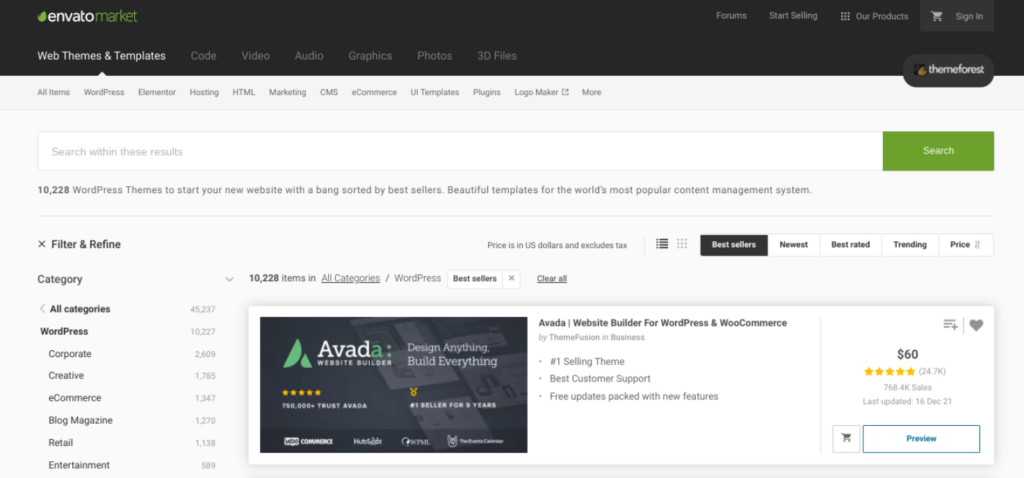Sort by Newest
This screenshot has height=478, width=1024.
pyautogui.click(x=793, y=245)
